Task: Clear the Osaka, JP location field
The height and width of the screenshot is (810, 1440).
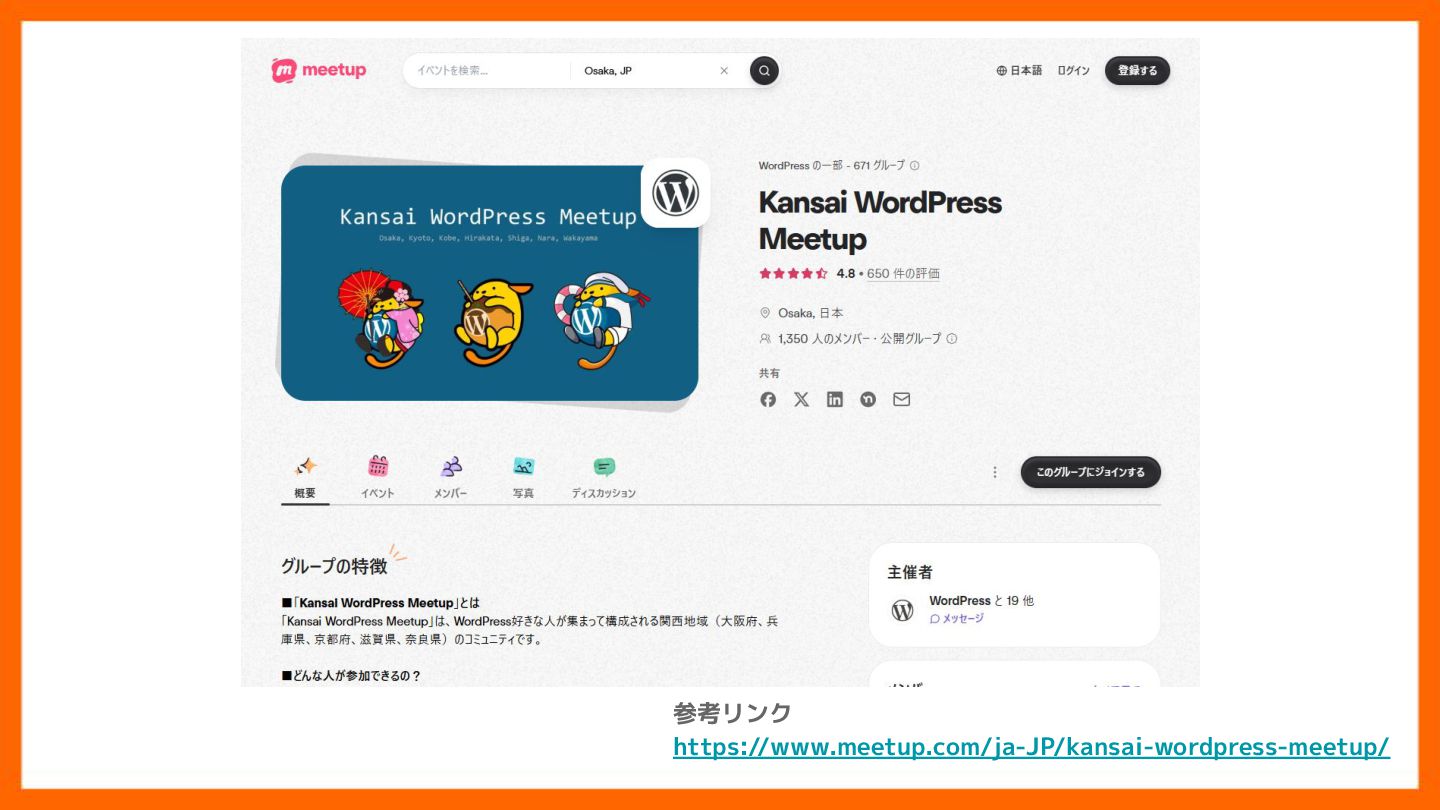Action: pos(724,71)
